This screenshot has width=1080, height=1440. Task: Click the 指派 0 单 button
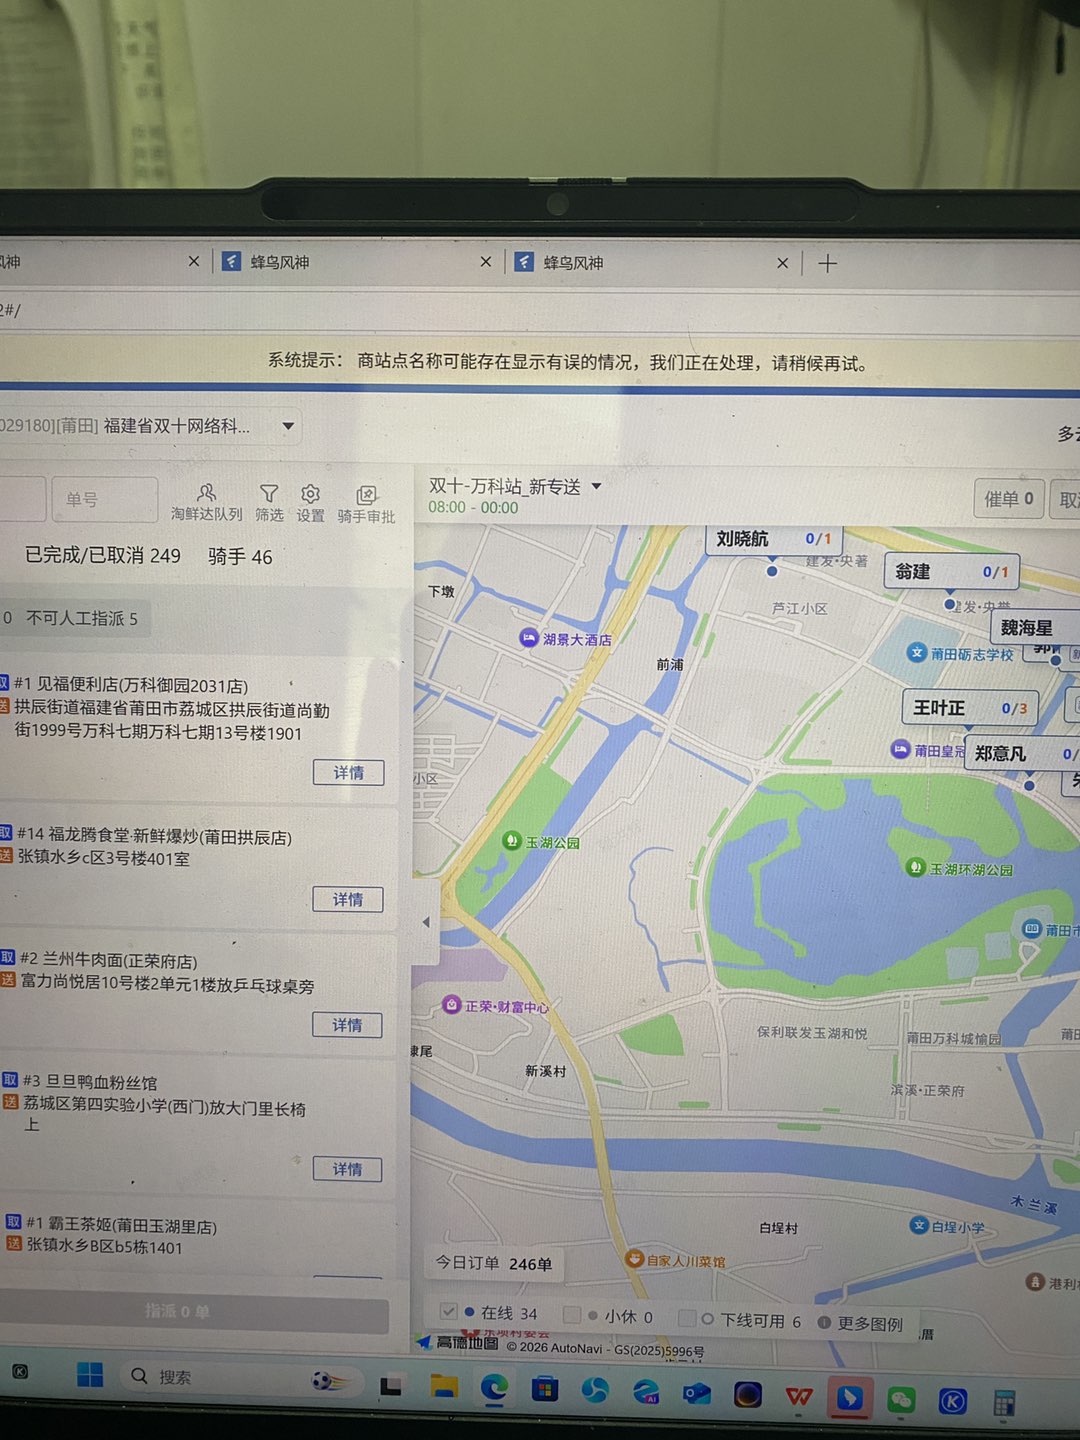pyautogui.click(x=194, y=1311)
